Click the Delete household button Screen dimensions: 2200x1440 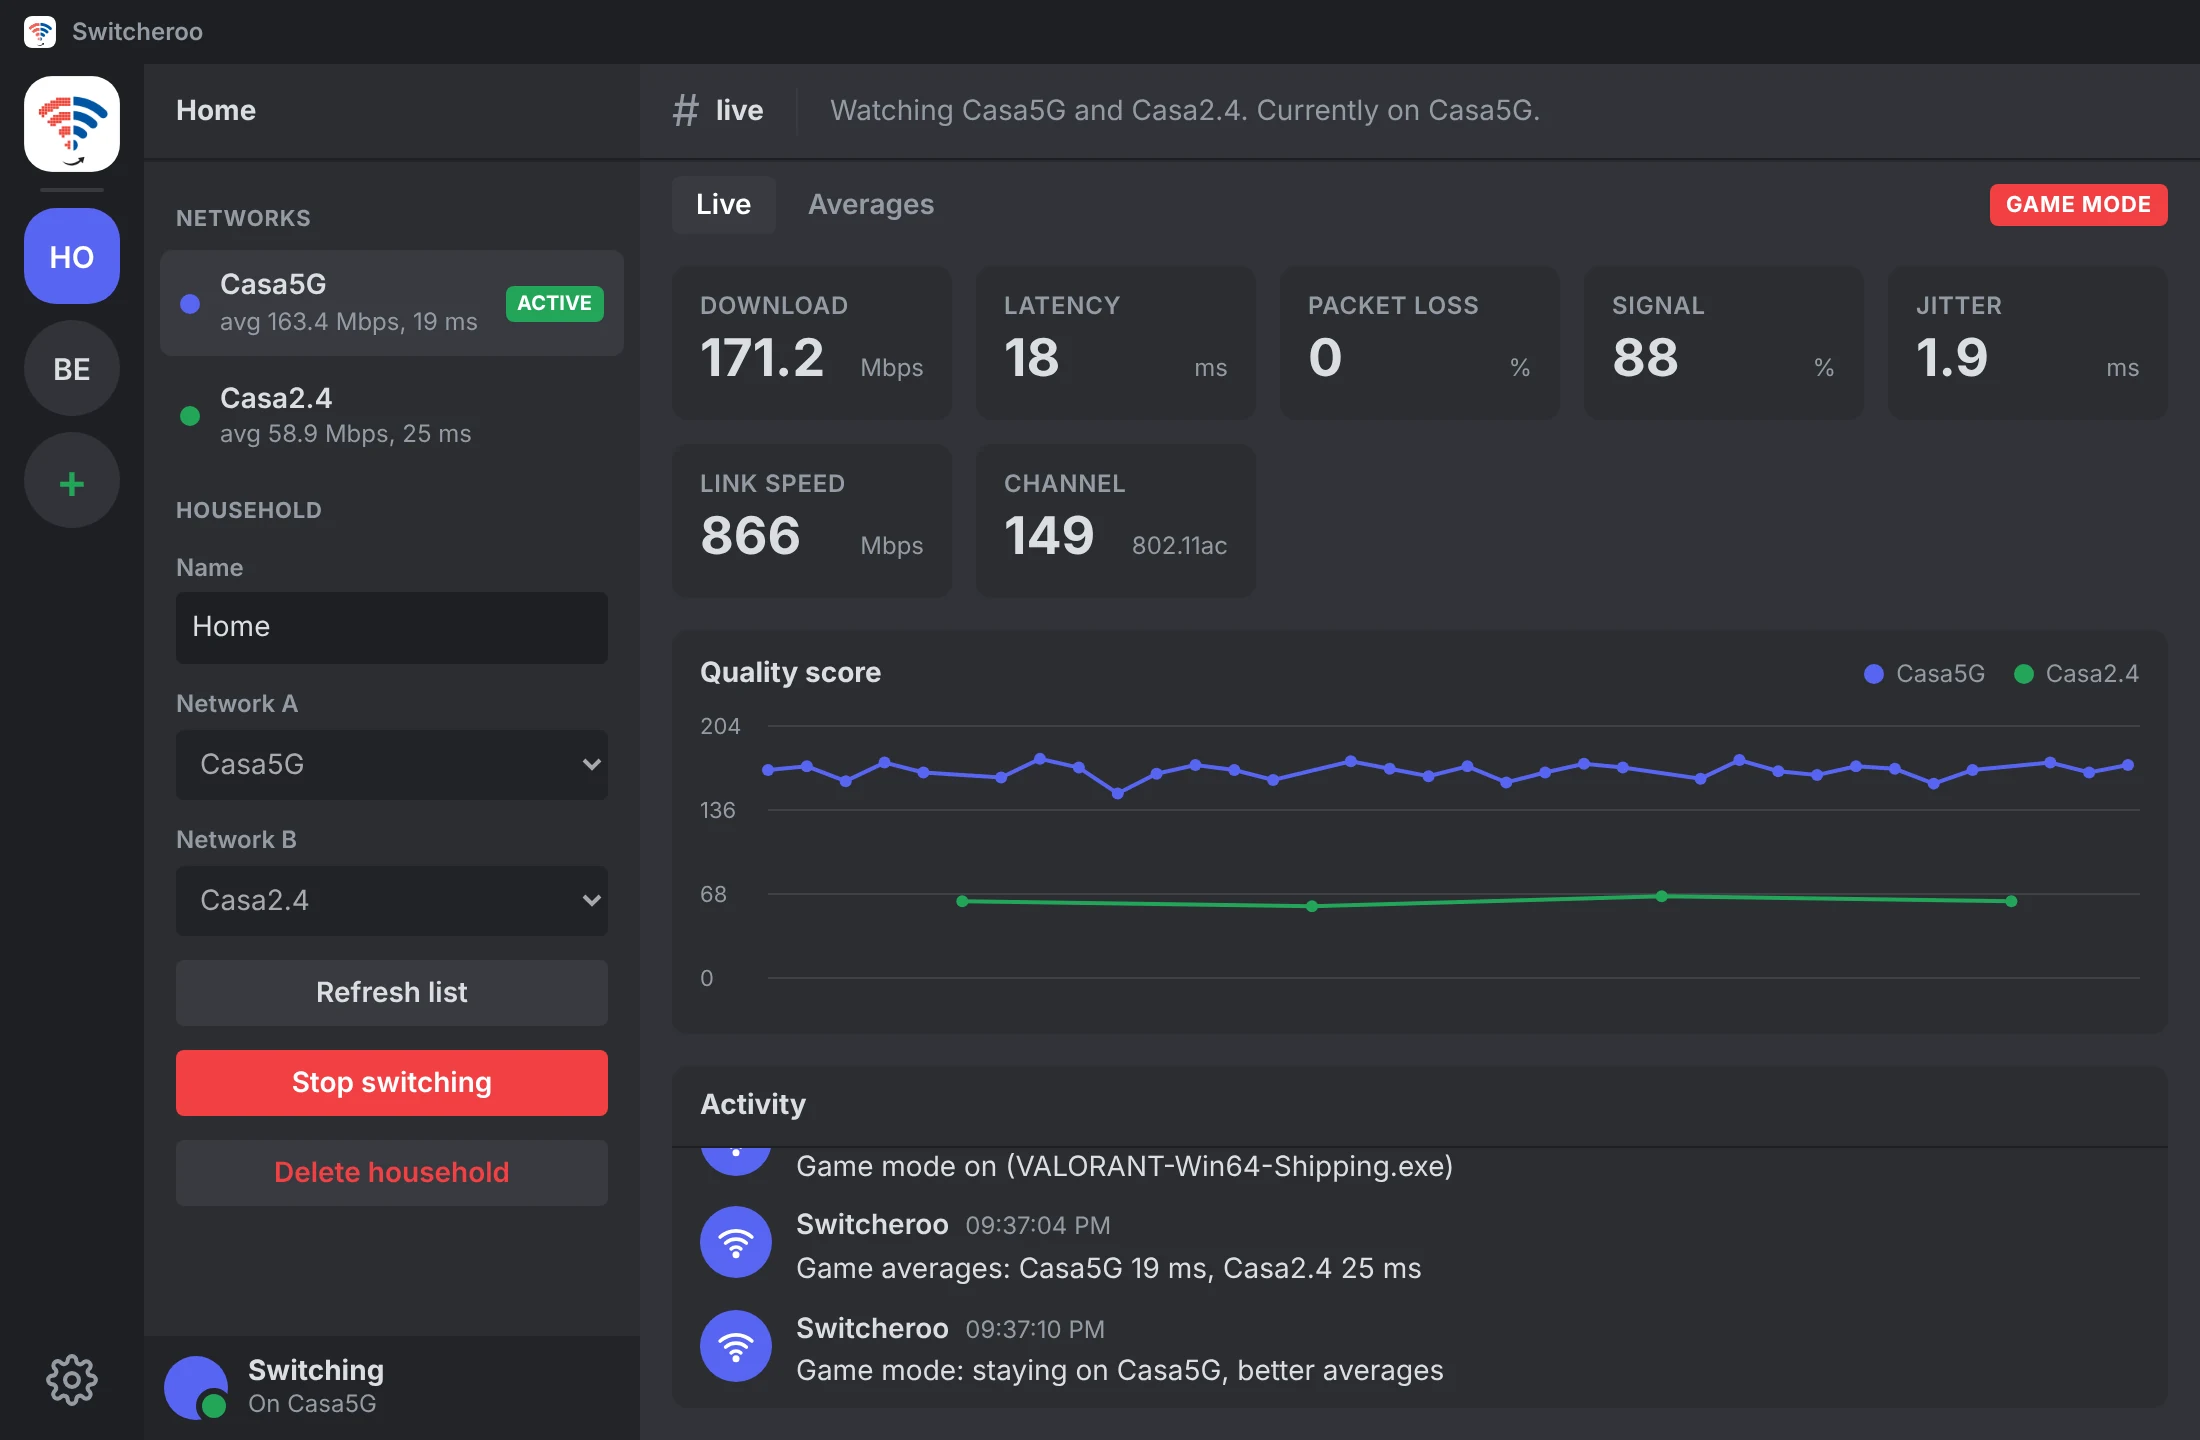pyautogui.click(x=392, y=1173)
